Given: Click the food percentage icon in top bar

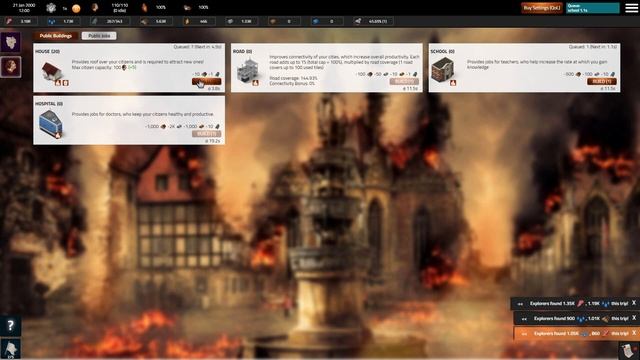Looking at the screenshot, I should point(187,7).
